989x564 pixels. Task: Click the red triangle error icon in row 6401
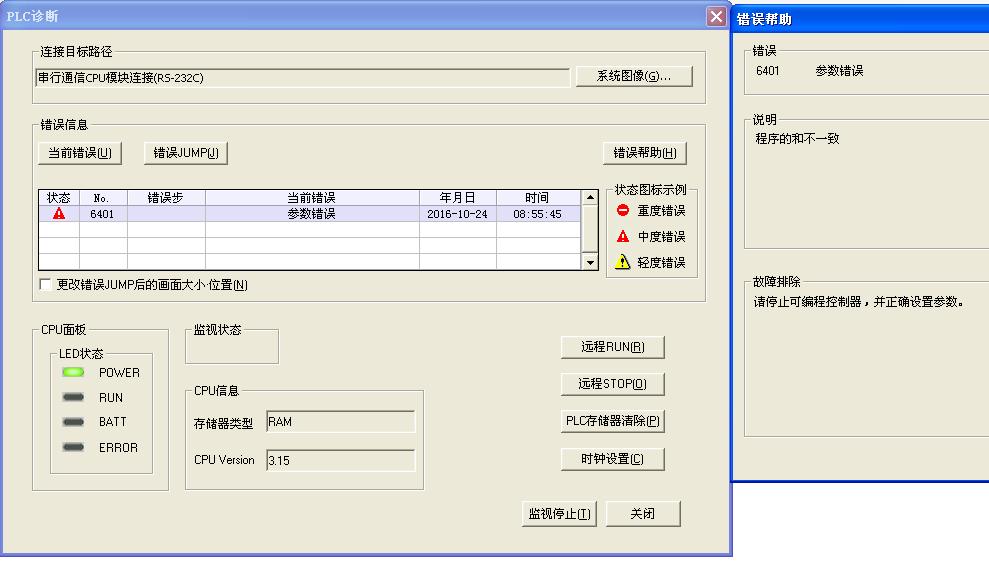pyautogui.click(x=59, y=214)
